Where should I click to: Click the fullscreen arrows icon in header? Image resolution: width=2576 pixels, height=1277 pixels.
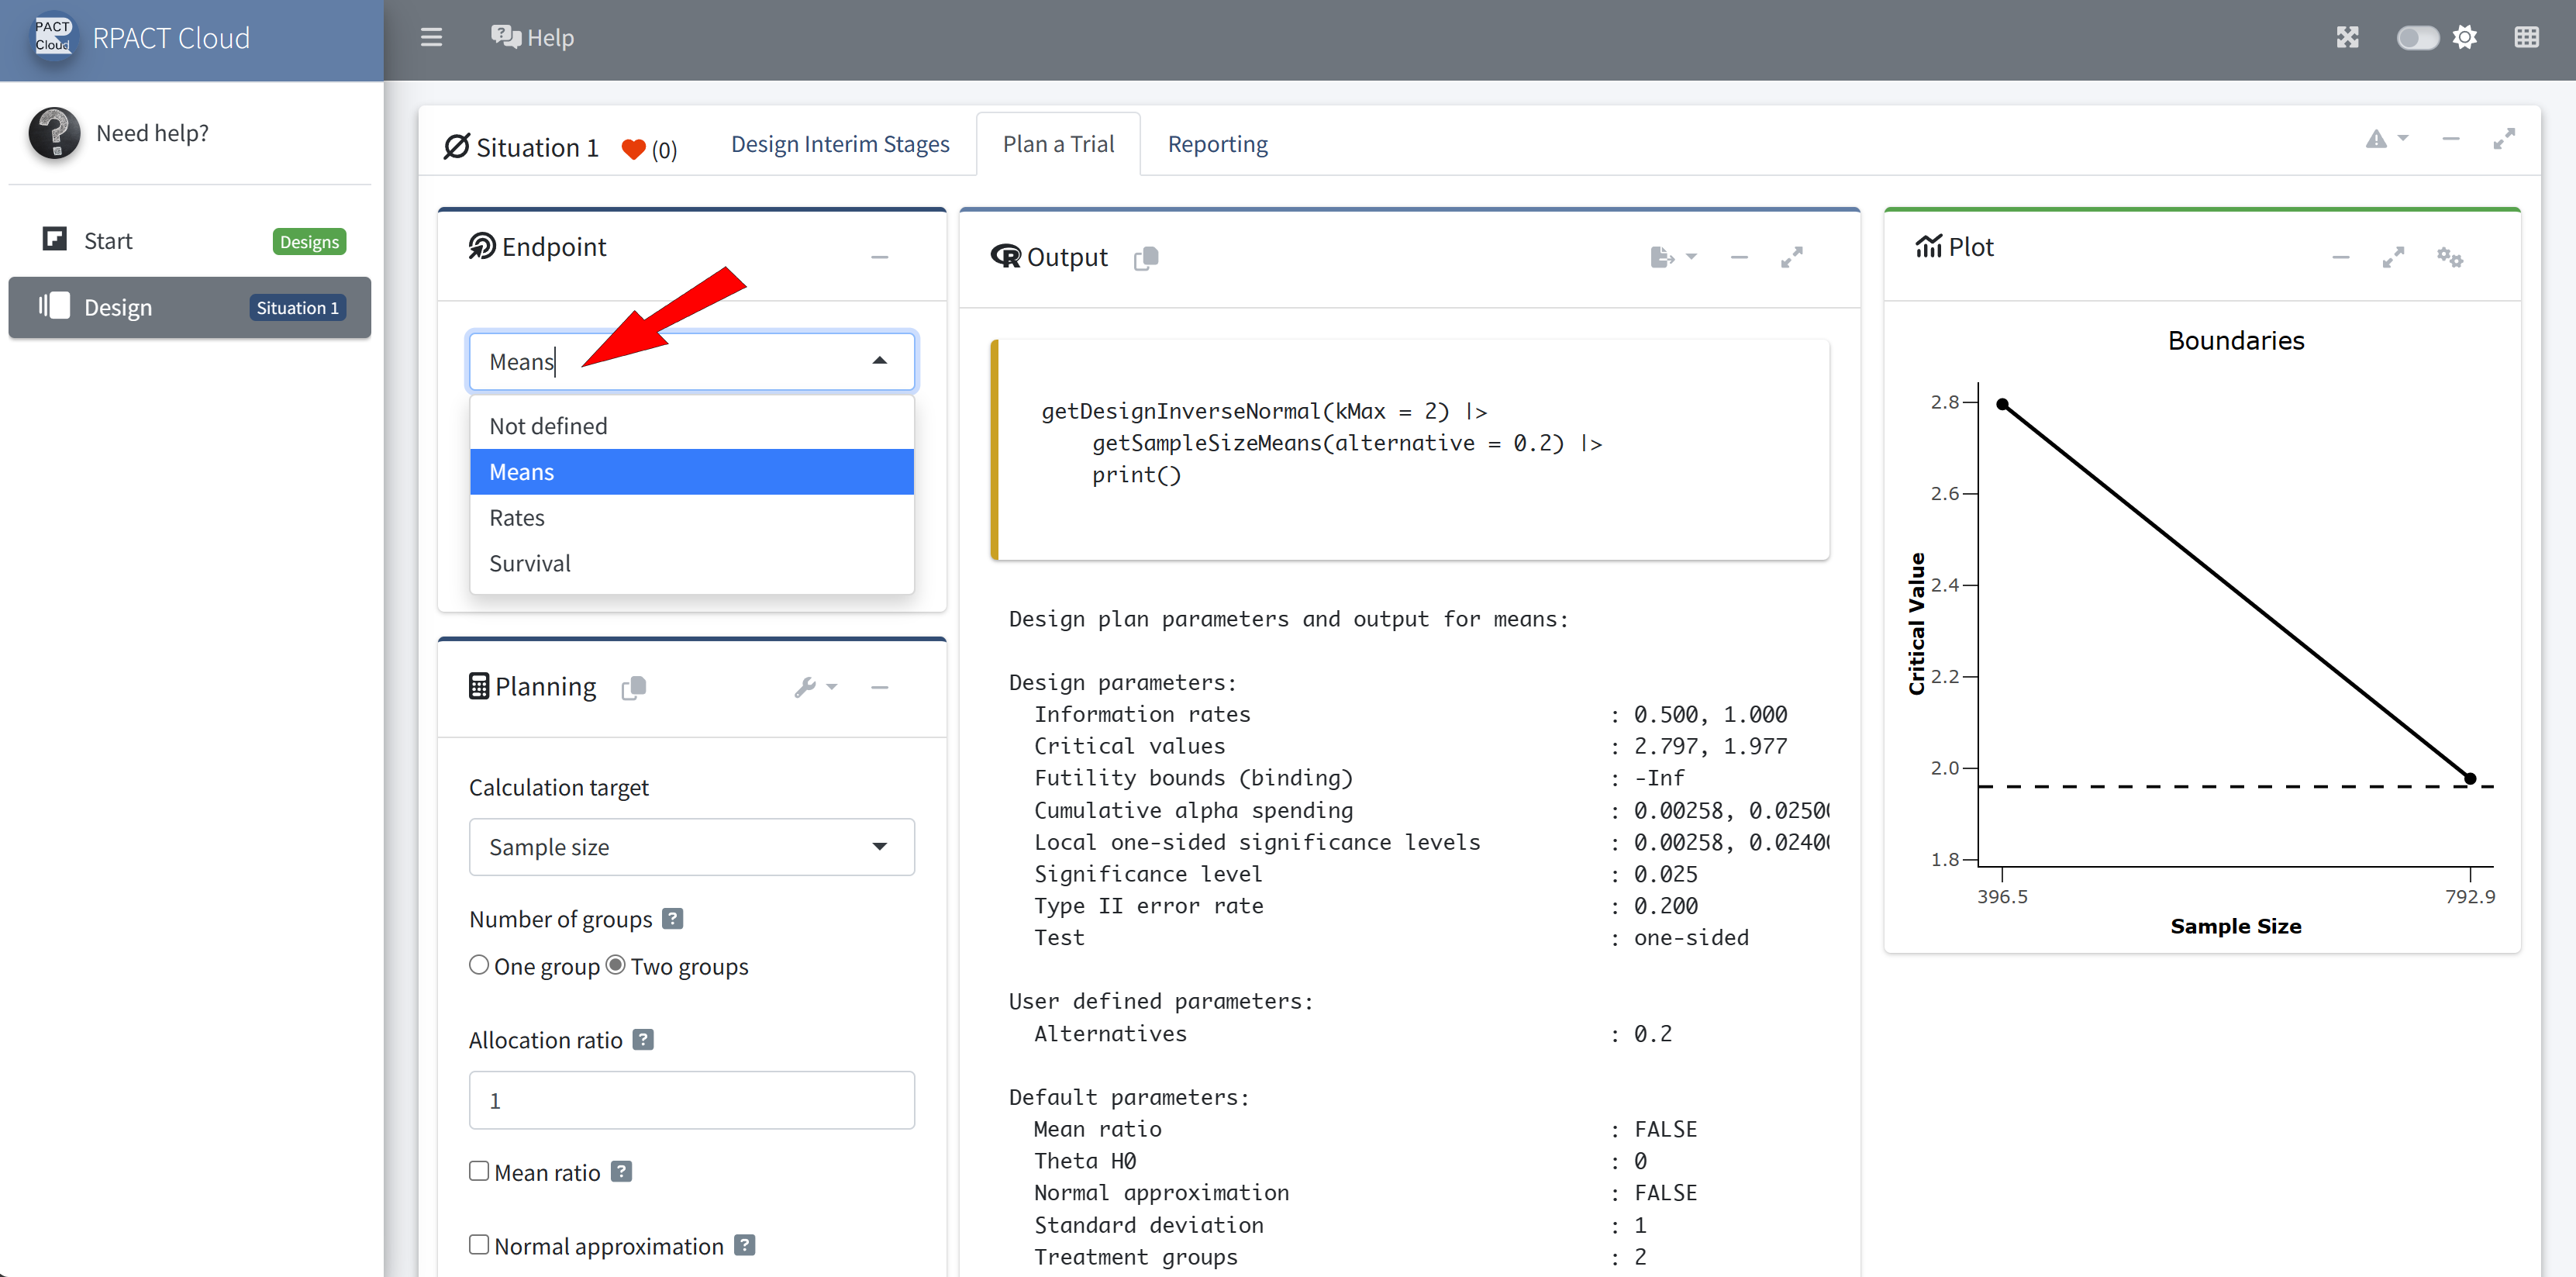[x=2347, y=38]
